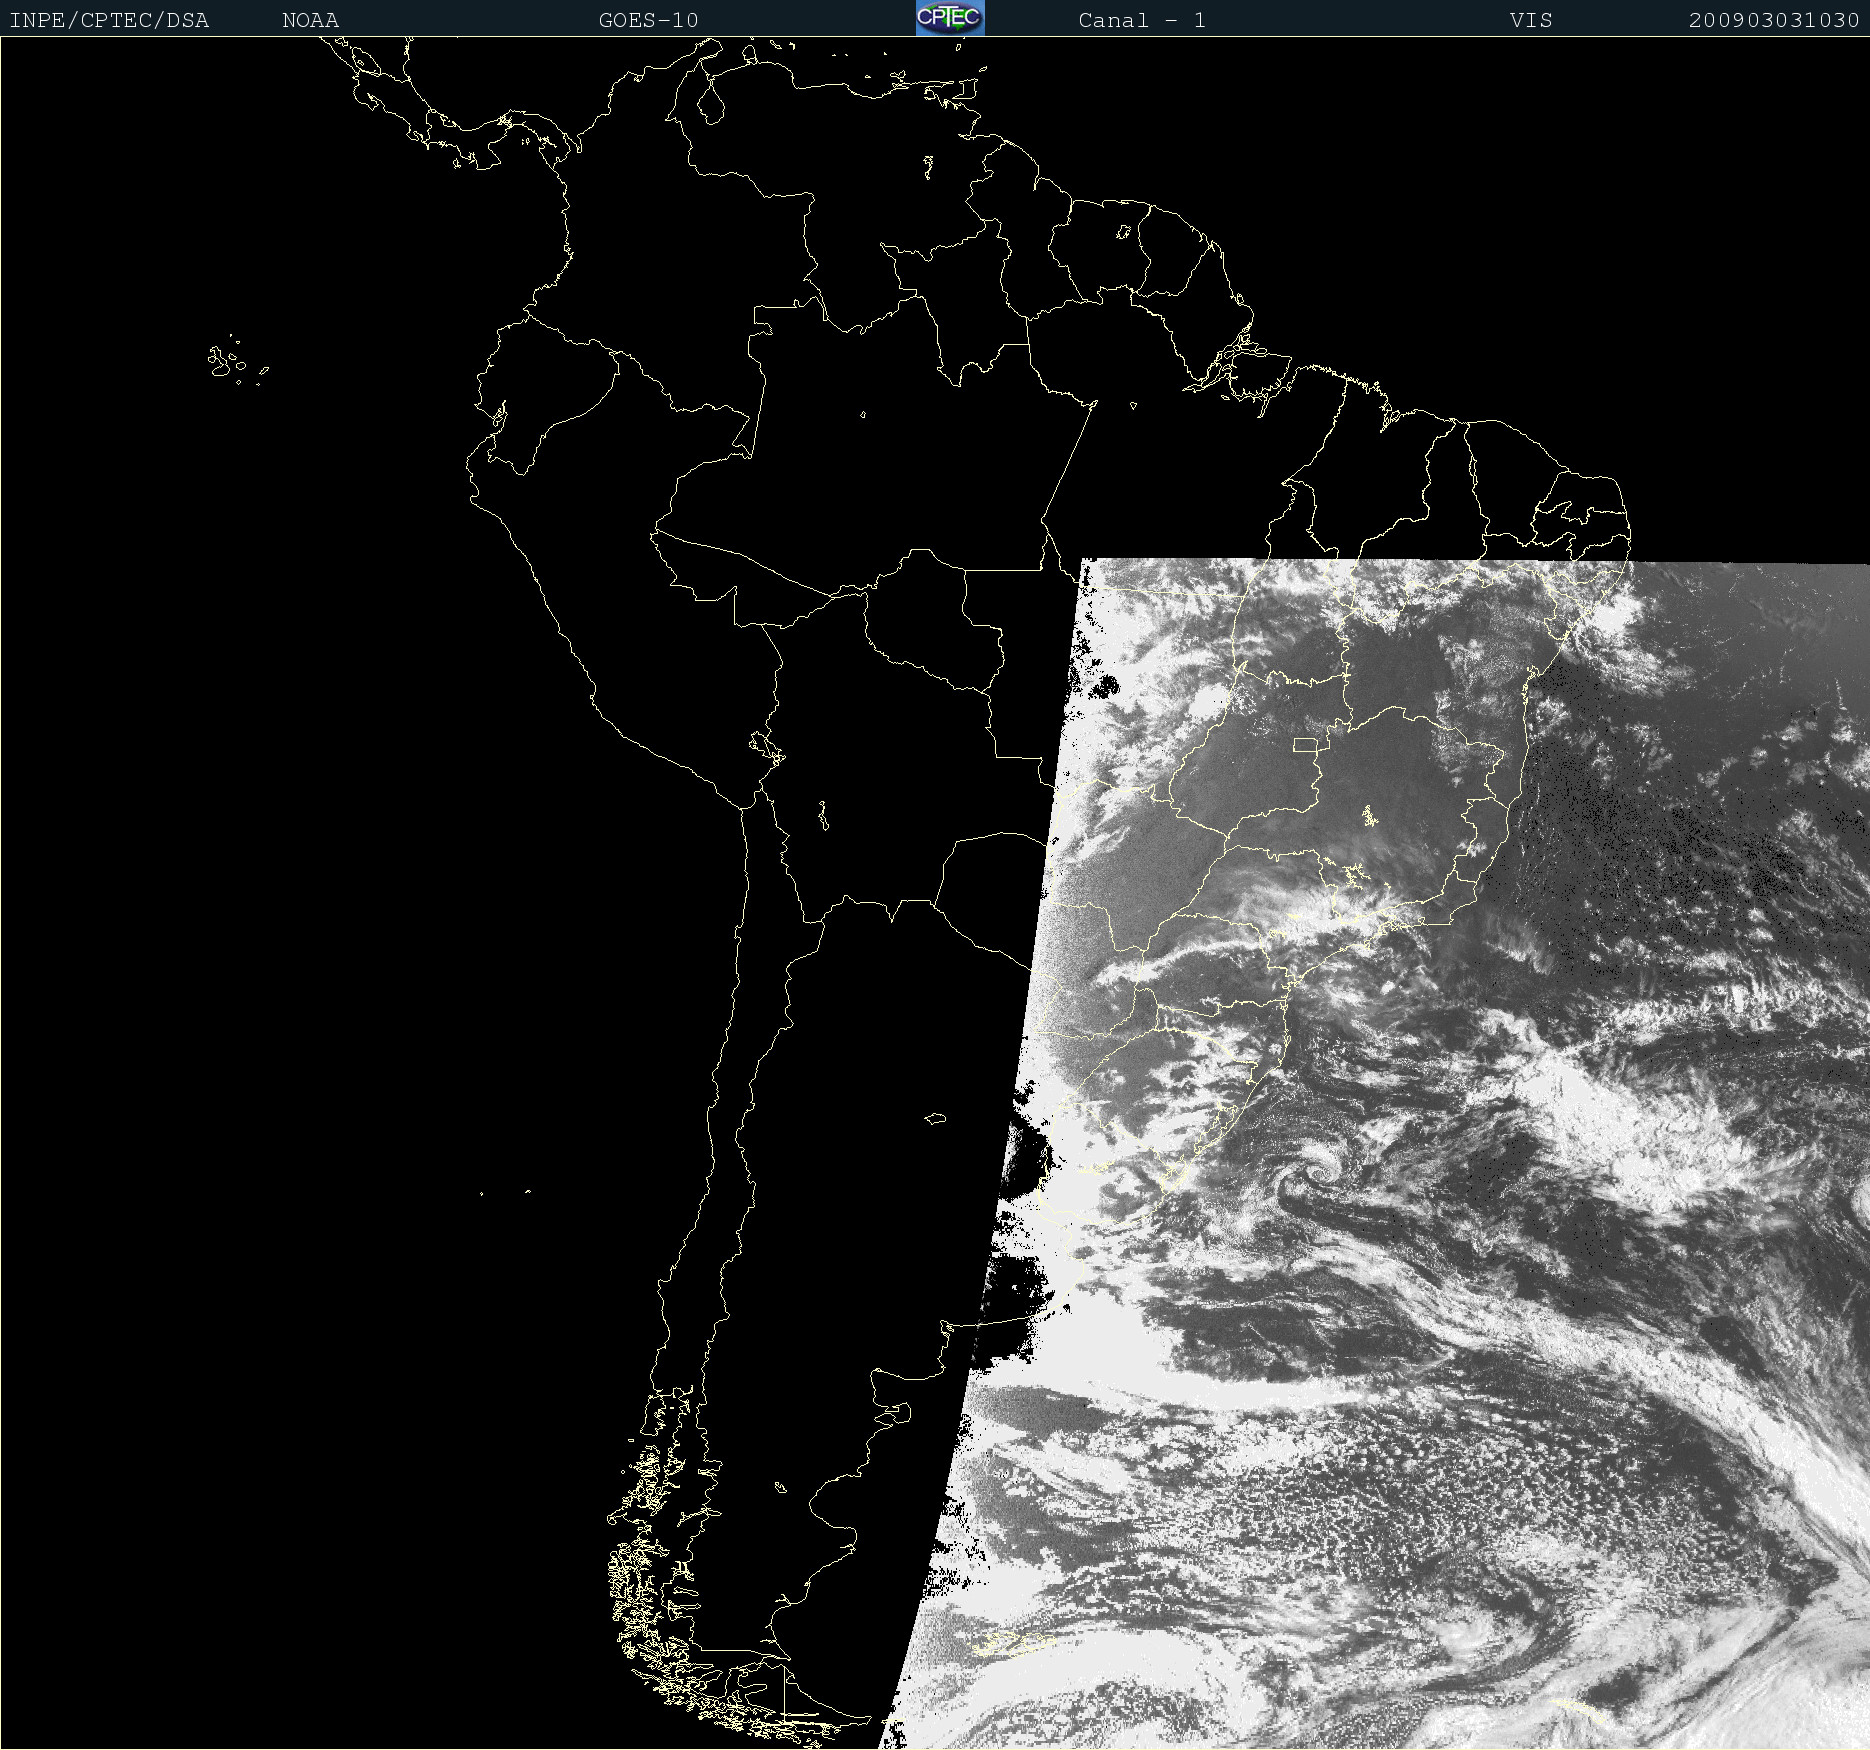Click the VIS channel label

coord(1531,20)
